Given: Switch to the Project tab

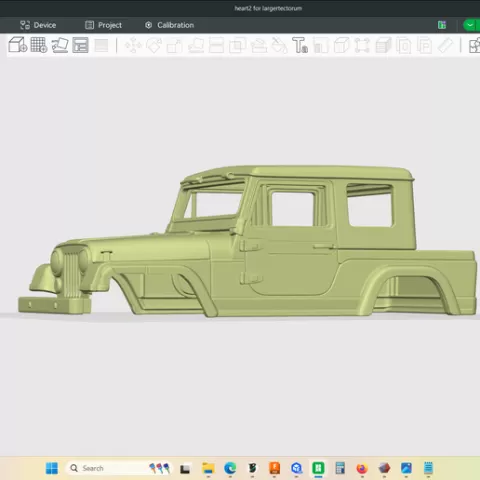Looking at the screenshot, I should pyautogui.click(x=103, y=25).
